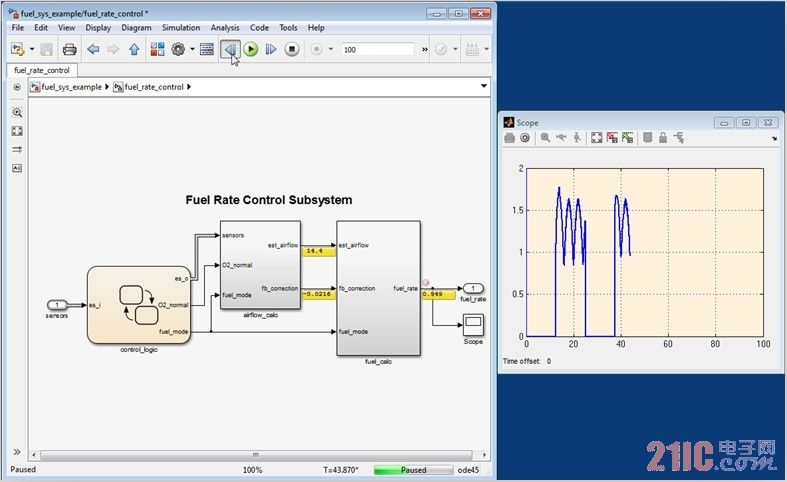Click the New Model toolbar icon
The width and height of the screenshot is (787, 482).
pyautogui.click(x=18, y=49)
